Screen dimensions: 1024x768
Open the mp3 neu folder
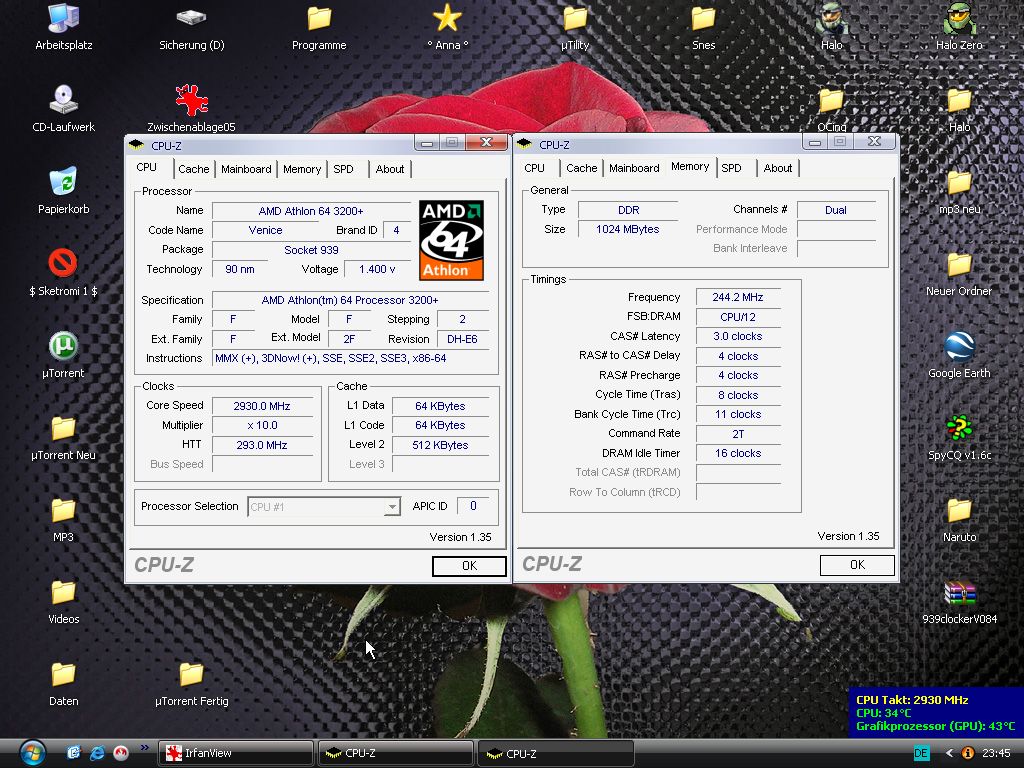[x=959, y=191]
